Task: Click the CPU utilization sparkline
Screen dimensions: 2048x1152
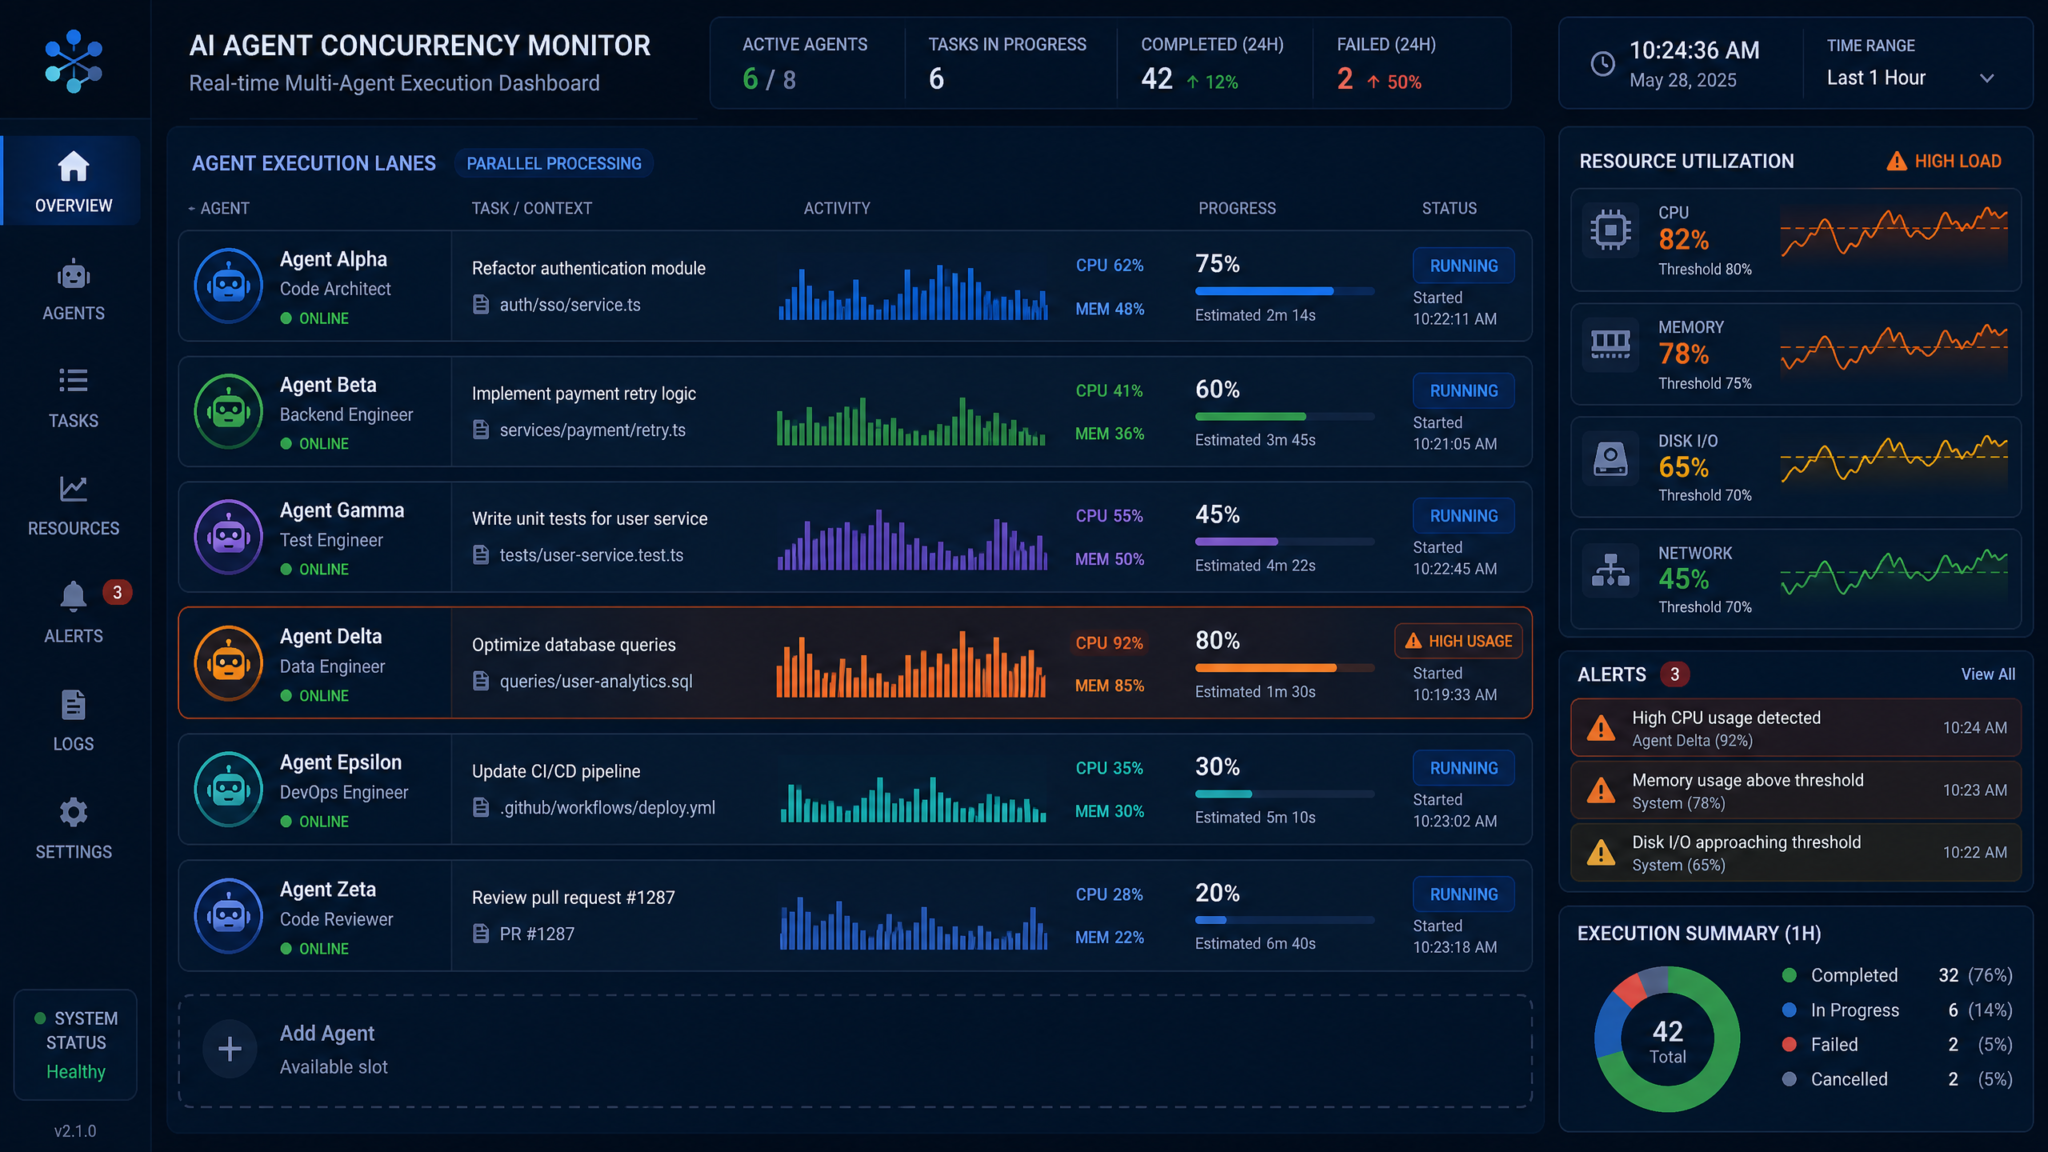Action: tap(1893, 232)
